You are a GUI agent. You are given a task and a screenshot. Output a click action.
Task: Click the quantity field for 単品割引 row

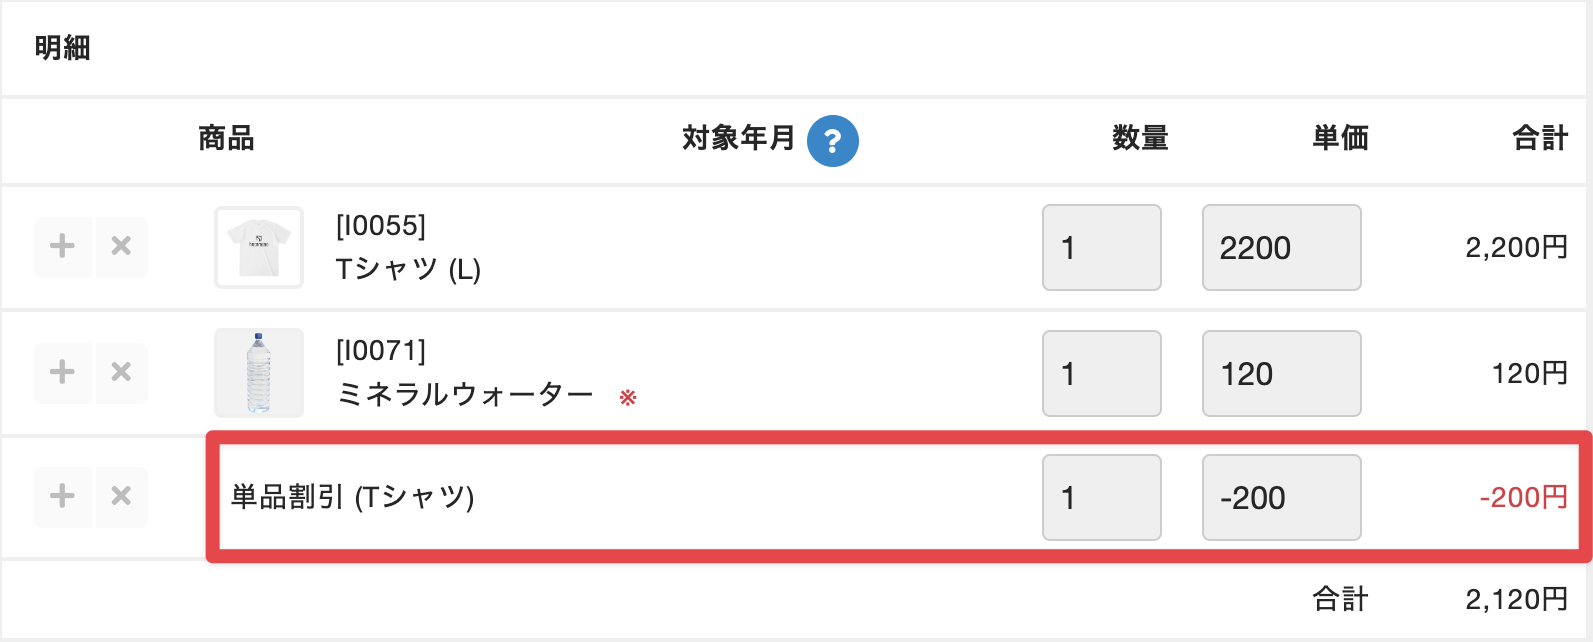[1101, 498]
